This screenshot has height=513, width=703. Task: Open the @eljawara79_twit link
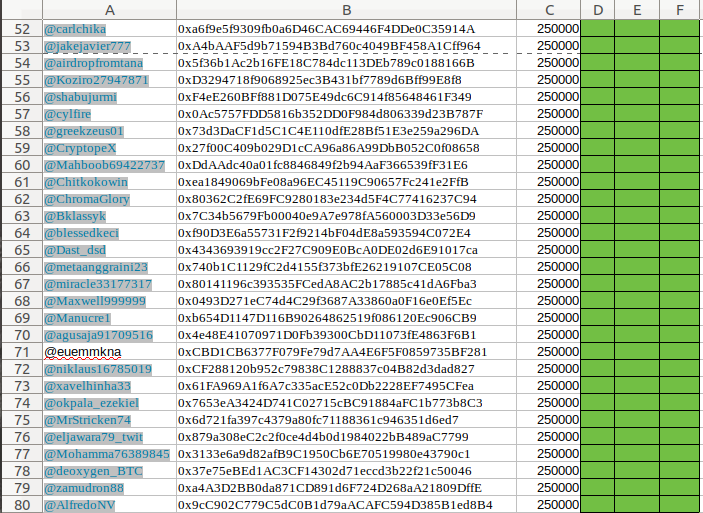click(x=93, y=437)
